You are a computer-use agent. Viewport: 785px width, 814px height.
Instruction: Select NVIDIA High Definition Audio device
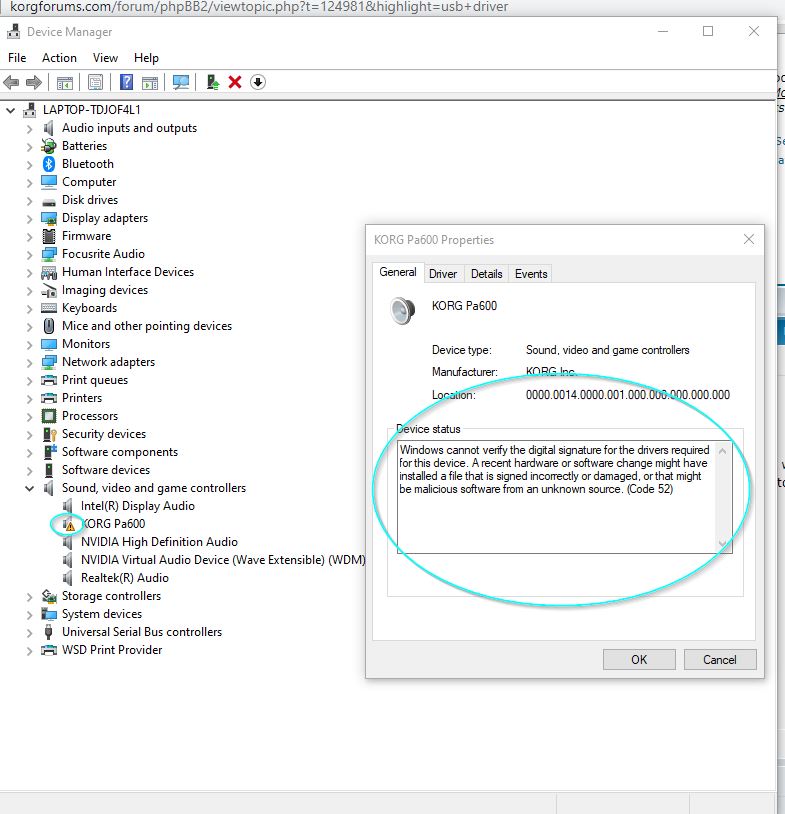[x=159, y=541]
